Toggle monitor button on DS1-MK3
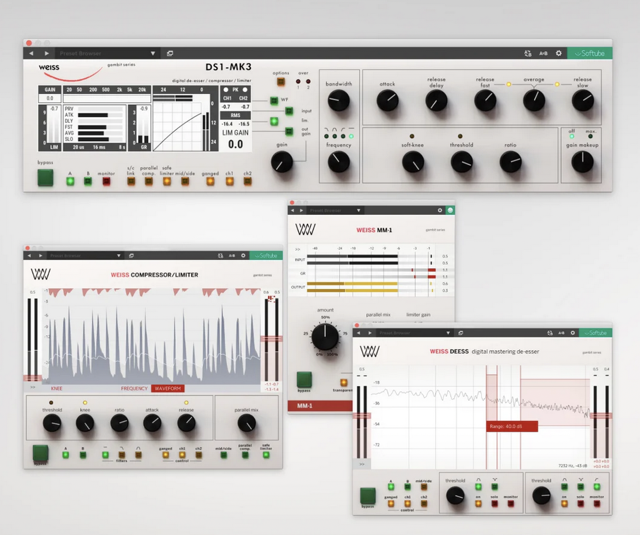The width and height of the screenshot is (640, 535). point(106,181)
